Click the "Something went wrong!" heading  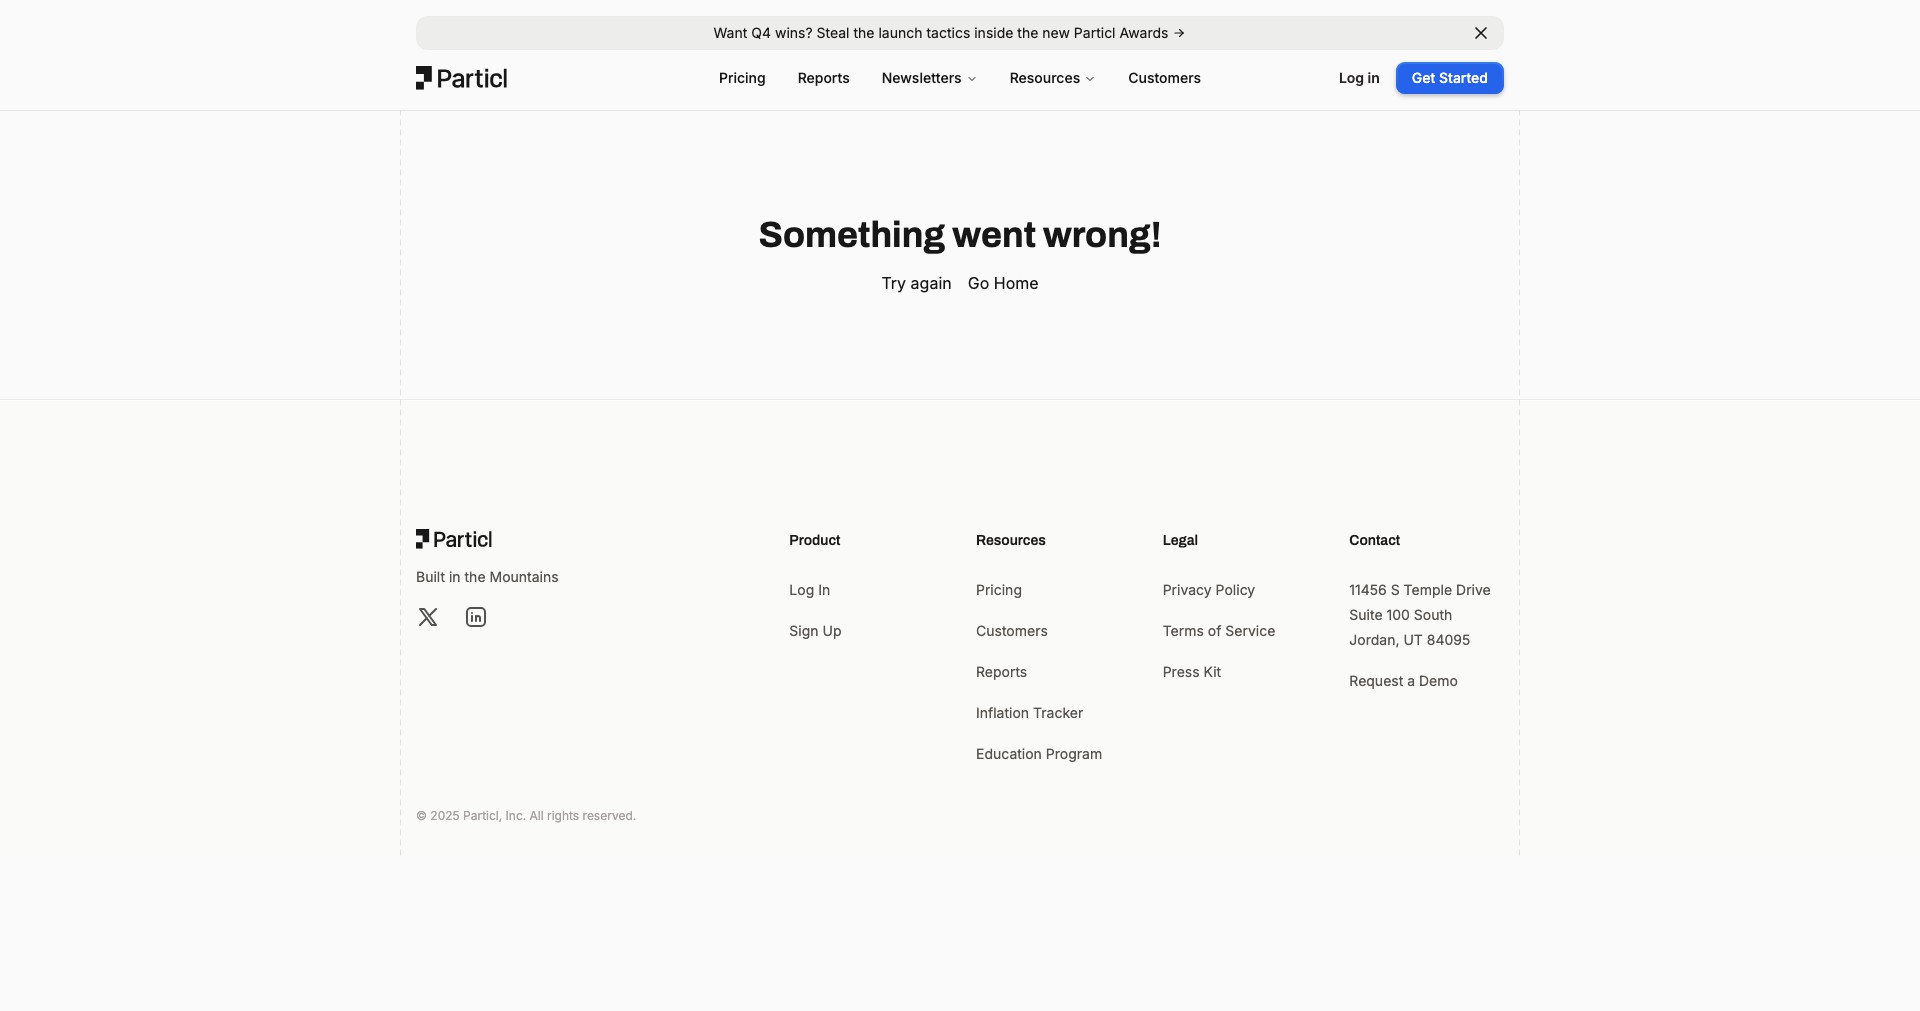point(960,235)
